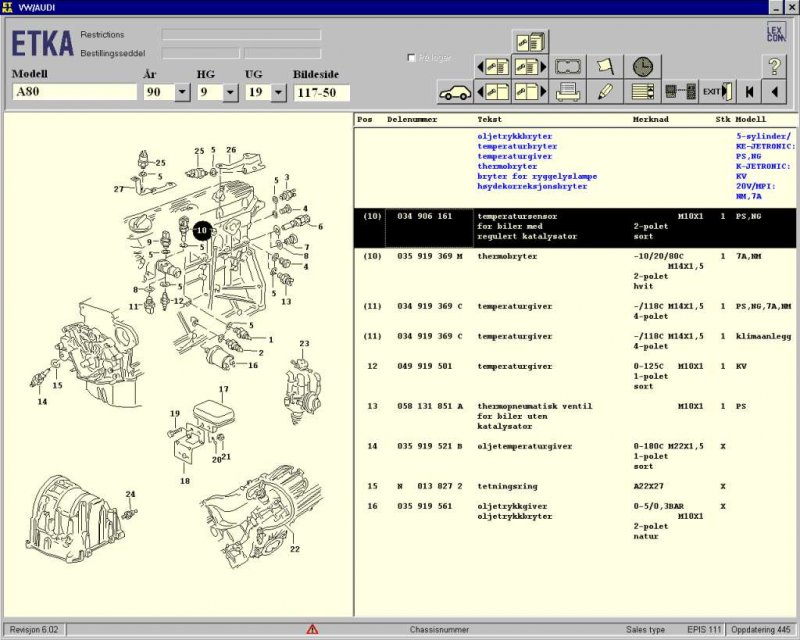Image resolution: width=800 pixels, height=640 pixels.
Task: Click the flag marker icon
Action: [x=604, y=67]
